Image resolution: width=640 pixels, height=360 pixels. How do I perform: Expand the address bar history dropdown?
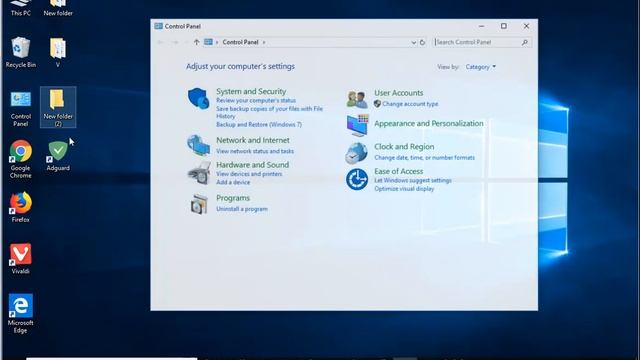tap(413, 42)
